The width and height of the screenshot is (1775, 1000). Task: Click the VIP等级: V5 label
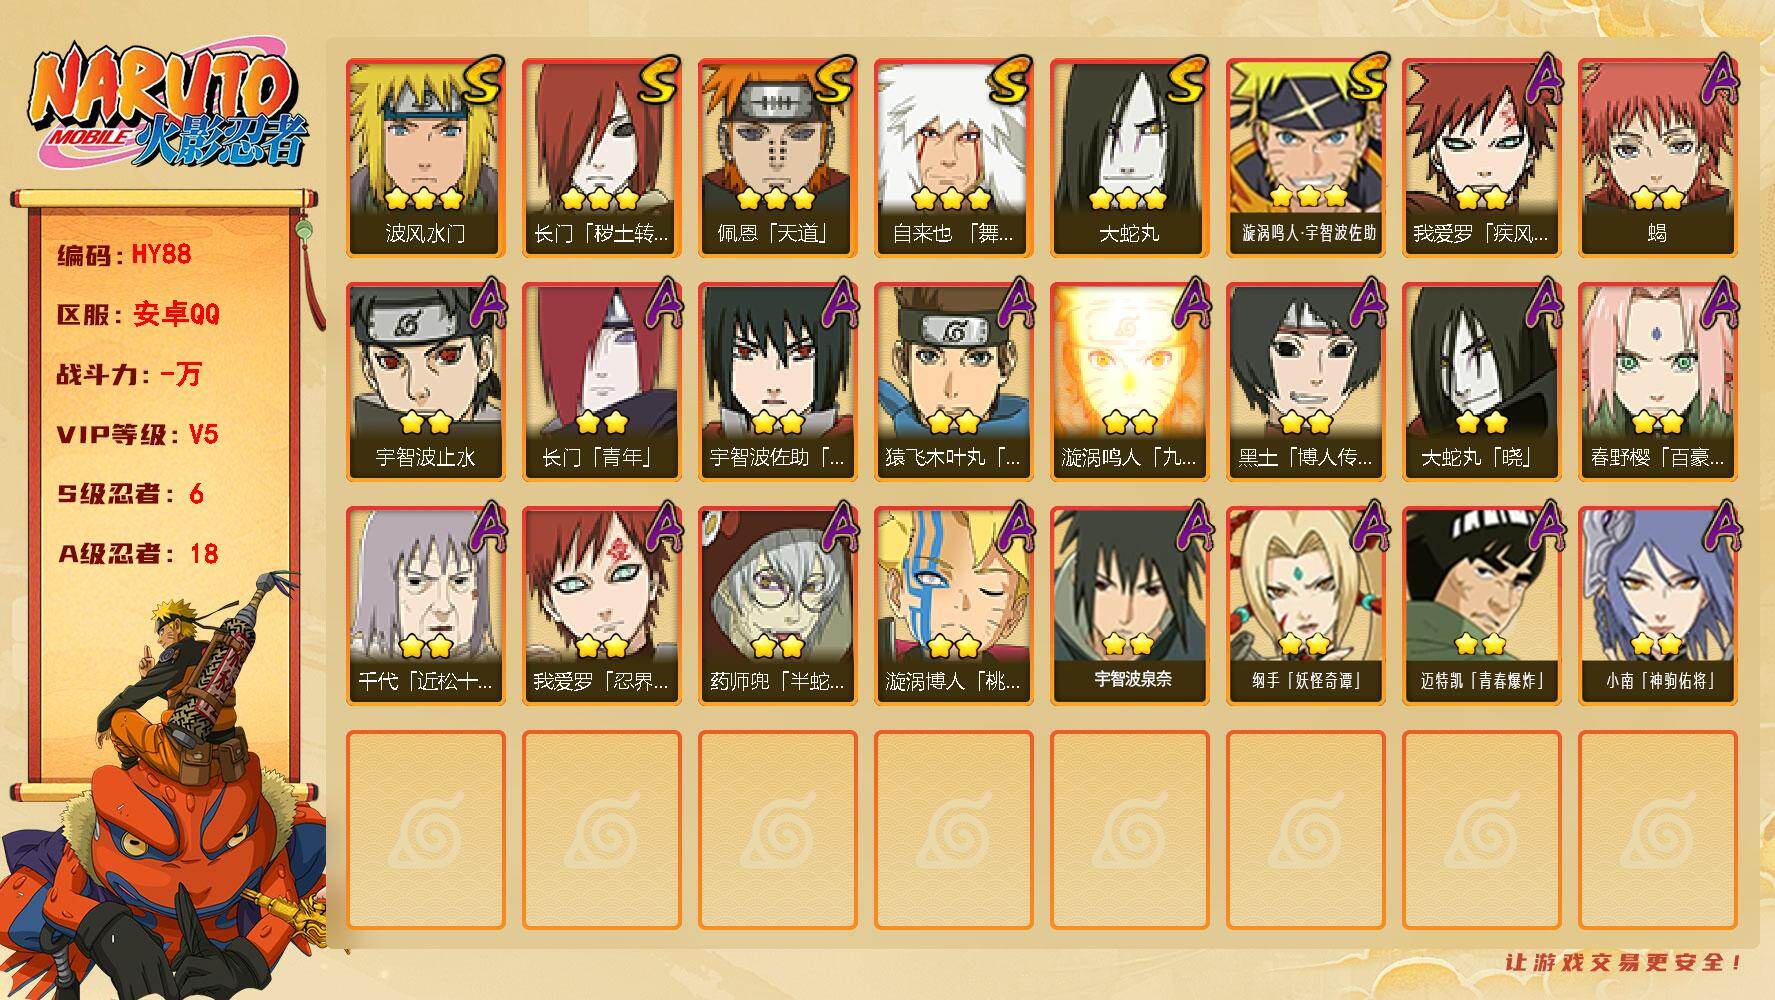(x=138, y=434)
